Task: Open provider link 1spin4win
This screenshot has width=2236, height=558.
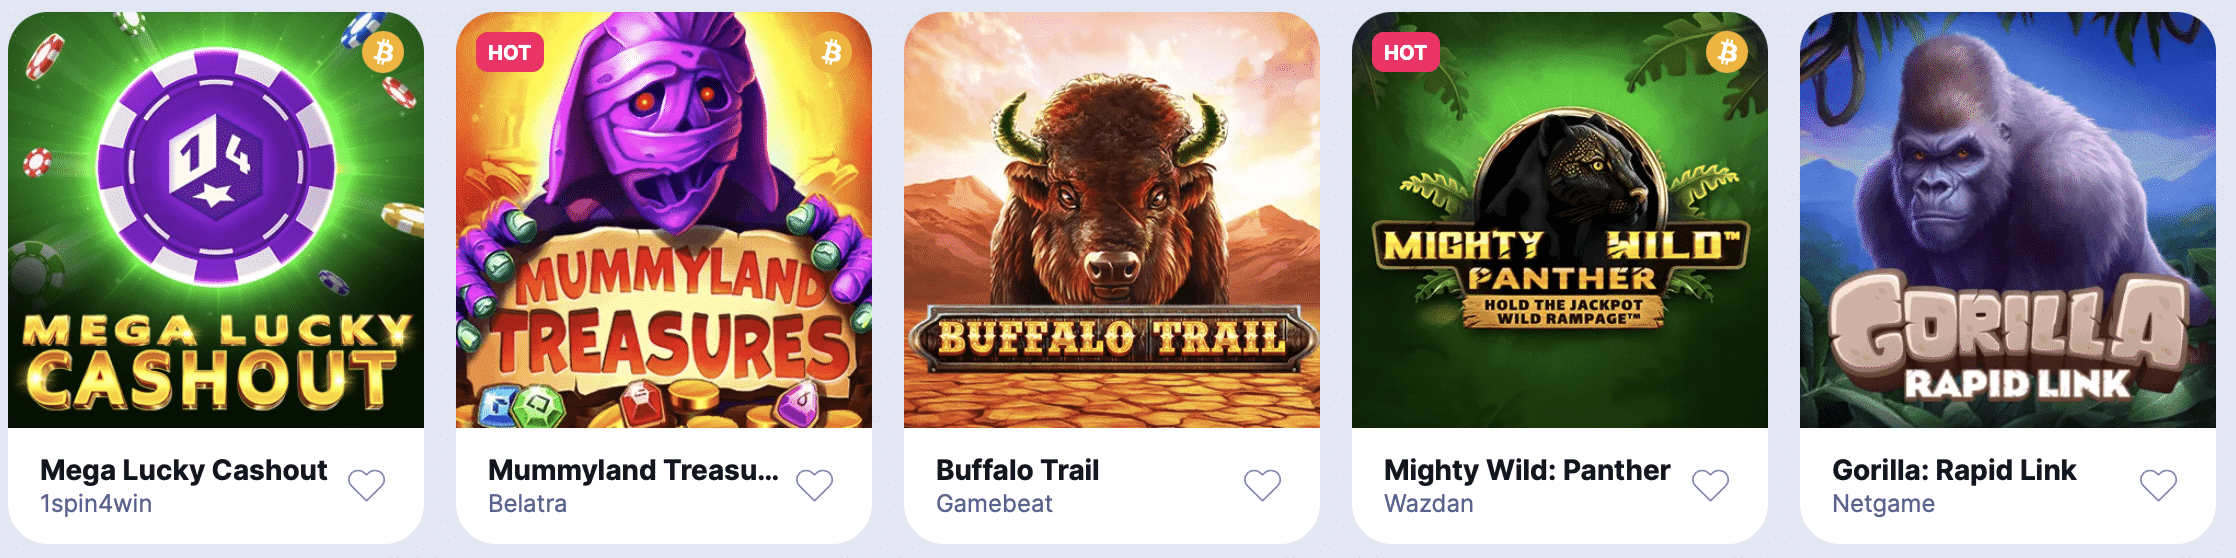Action: pos(96,504)
